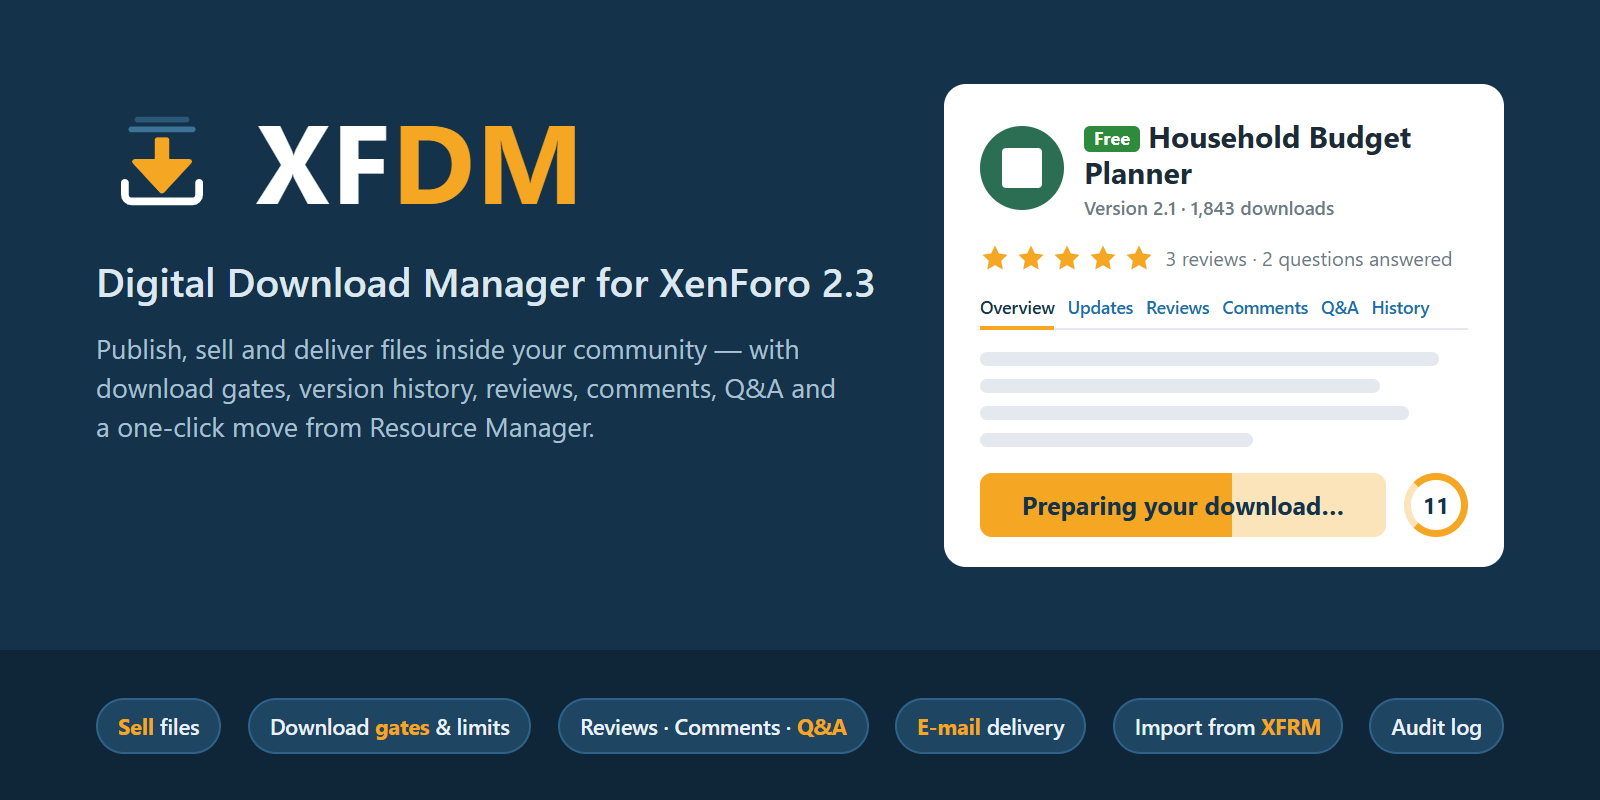Click the E-mail delivery pill
The width and height of the screenshot is (1600, 800).
[990, 726]
